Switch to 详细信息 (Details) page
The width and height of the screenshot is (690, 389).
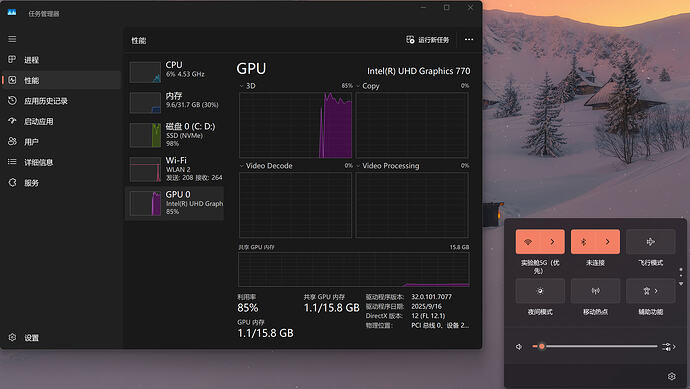click(x=61, y=162)
